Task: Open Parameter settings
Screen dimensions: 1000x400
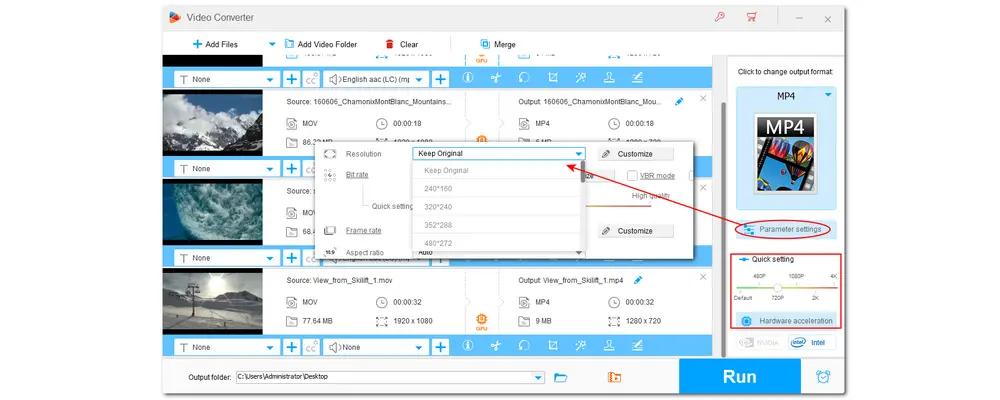Action: coord(785,229)
